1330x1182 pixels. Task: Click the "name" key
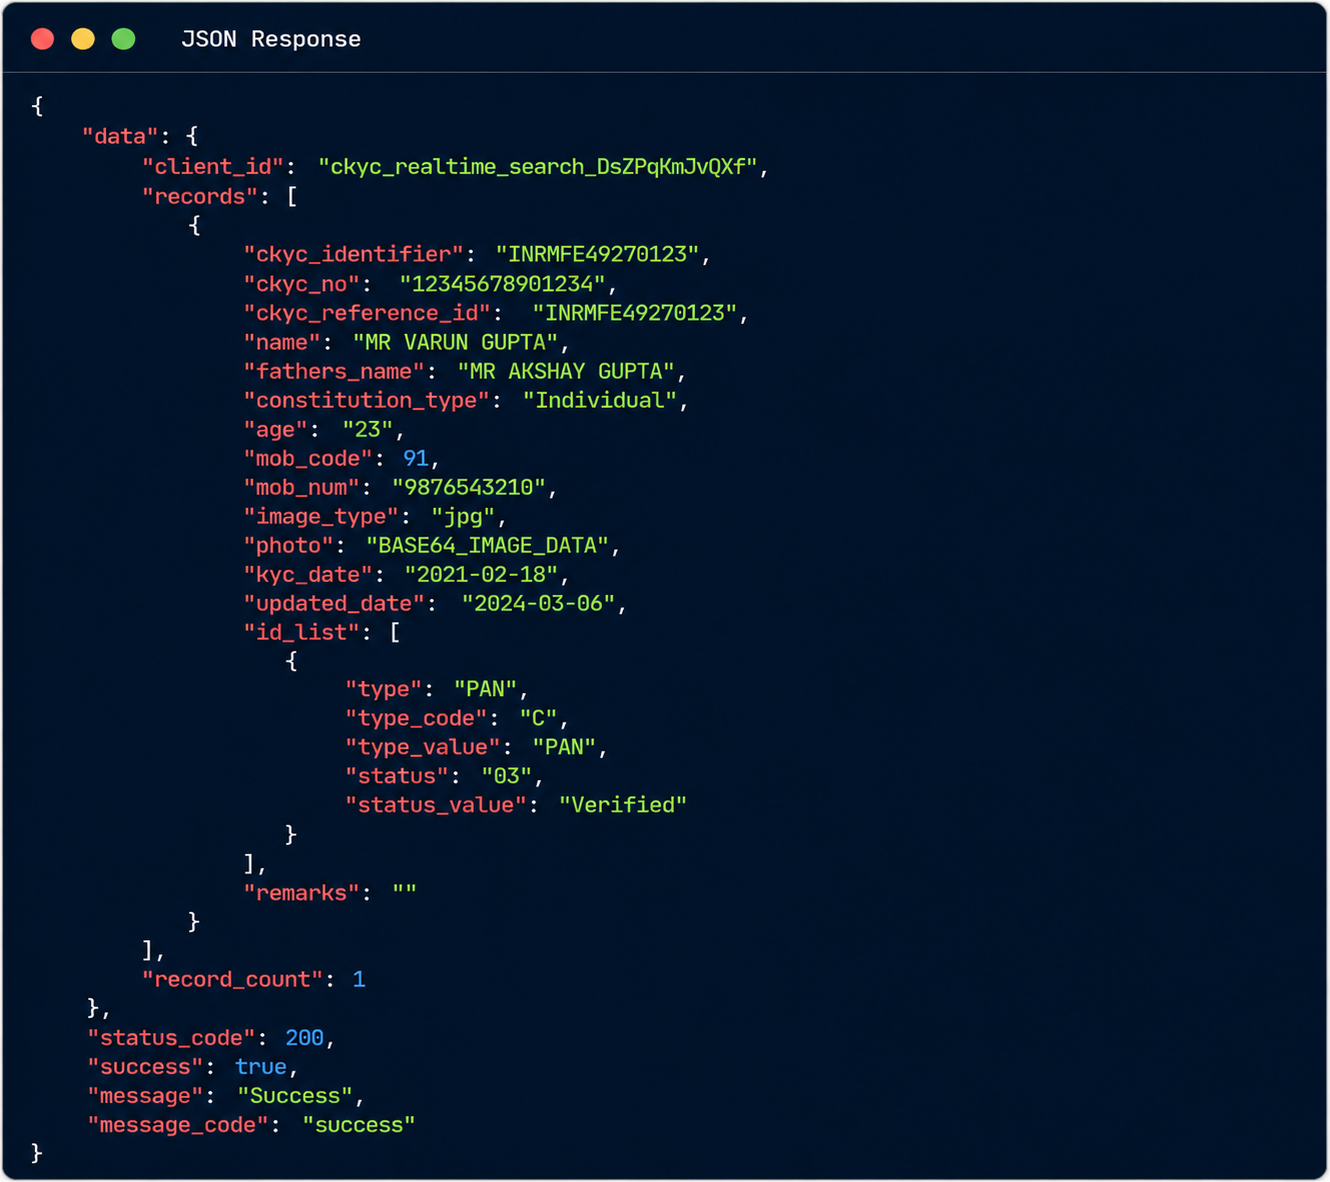(x=283, y=342)
